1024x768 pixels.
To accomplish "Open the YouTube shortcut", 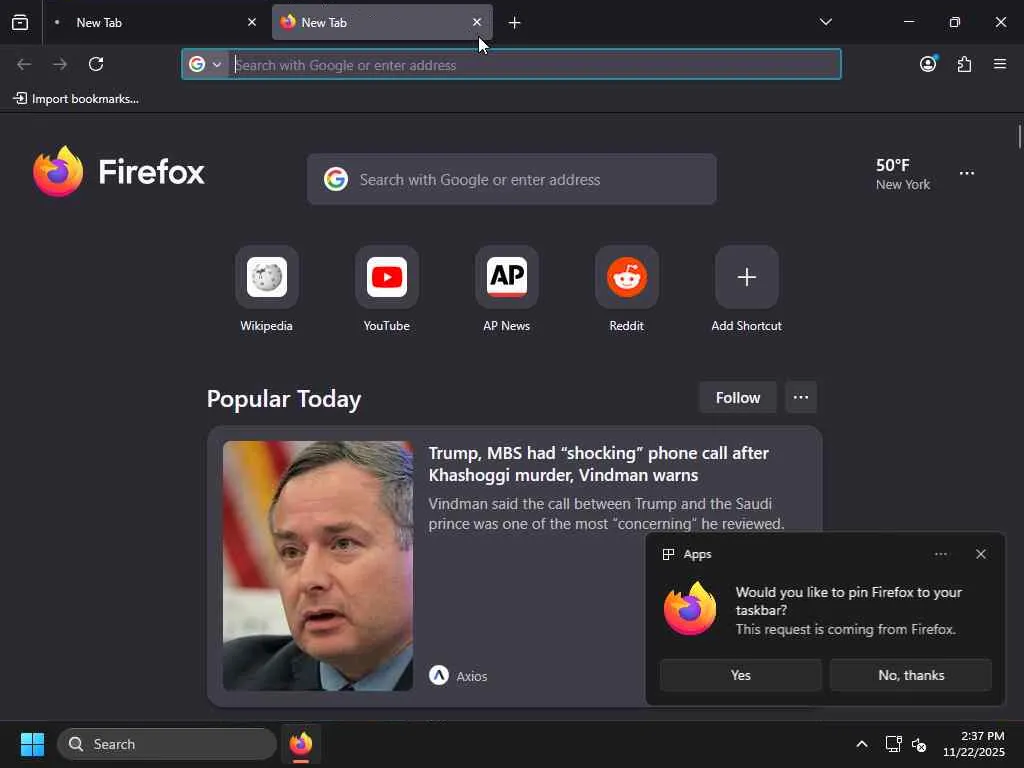I will (387, 289).
